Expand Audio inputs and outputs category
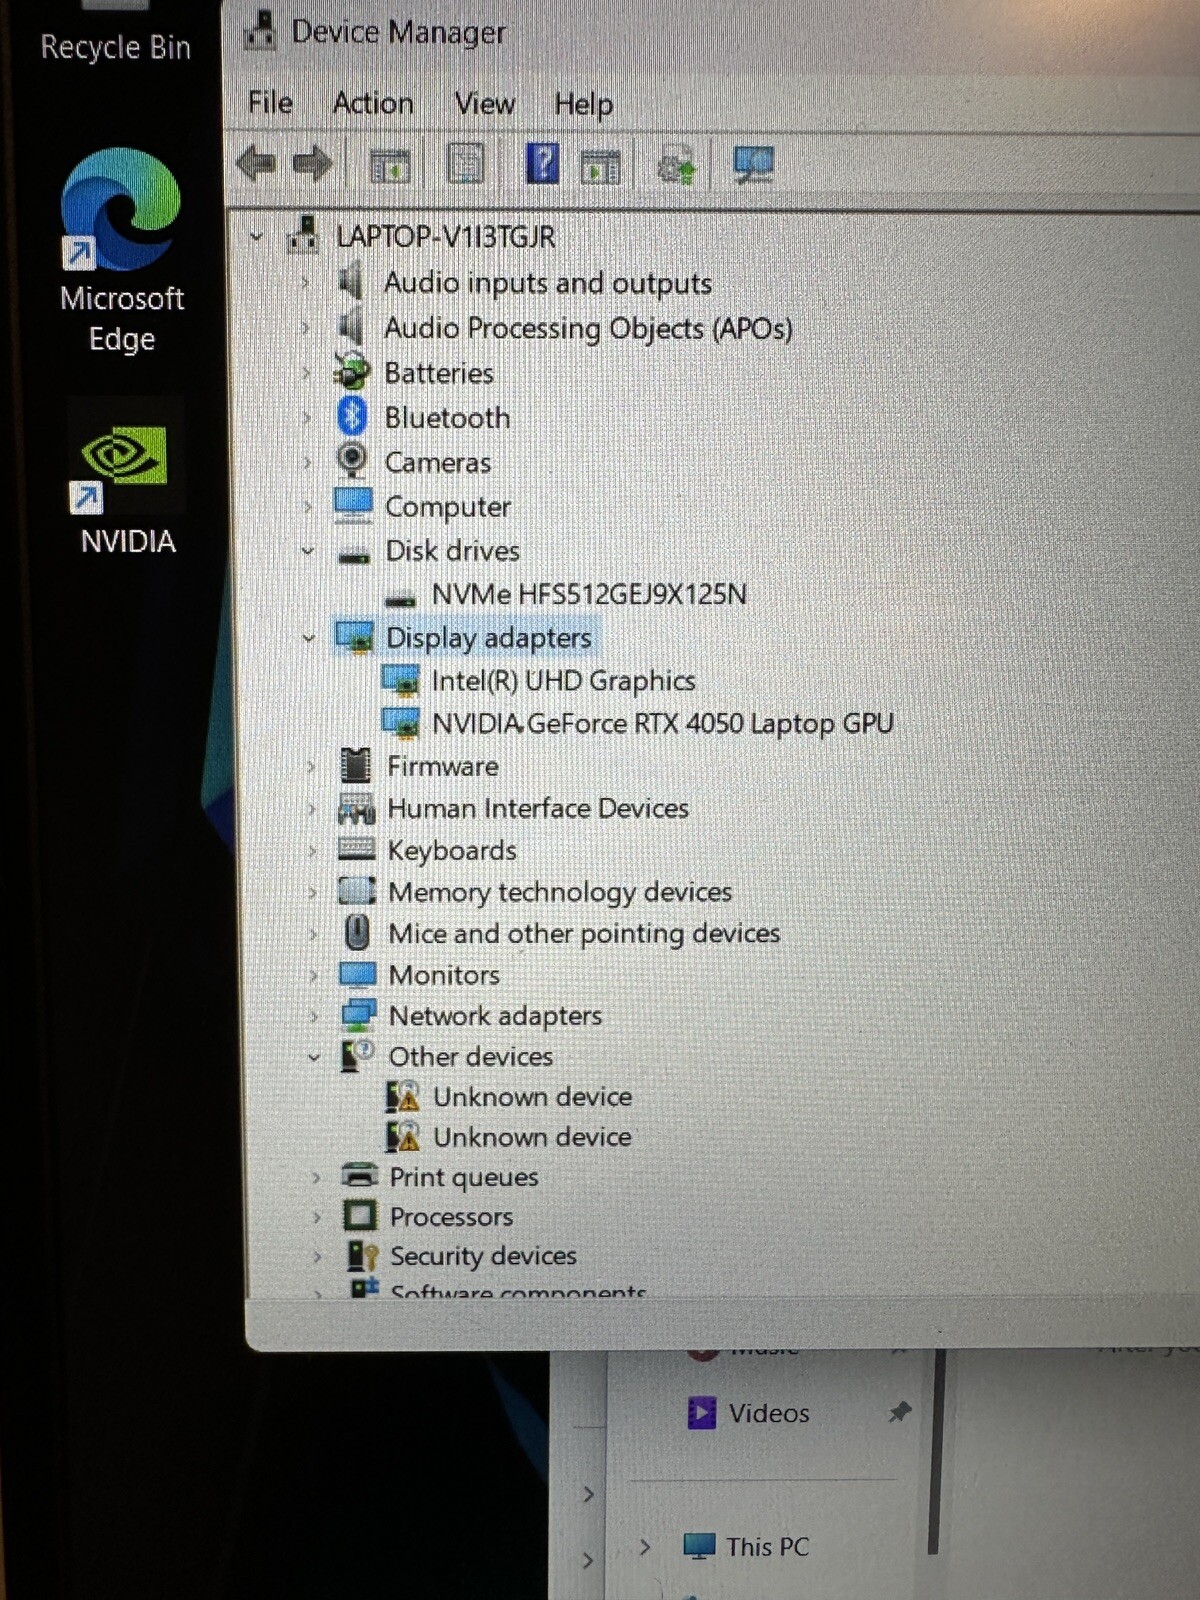The image size is (1200, 1600). 306,283
